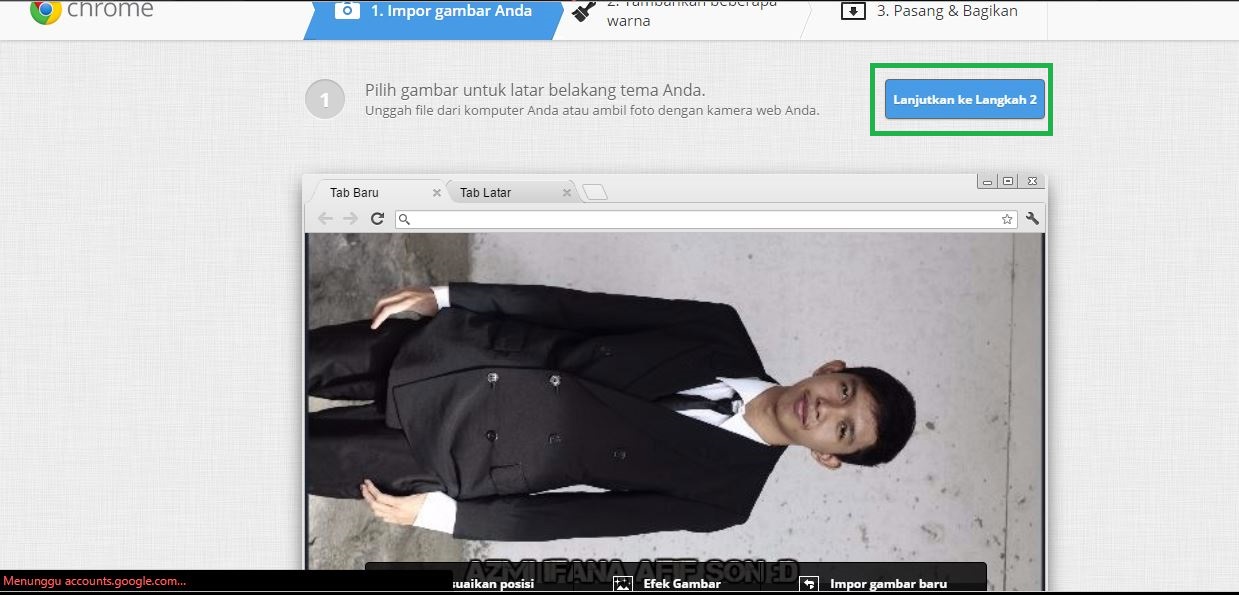Click the forward arrow in preview browser
Image resolution: width=1239 pixels, height=595 pixels.
click(350, 219)
